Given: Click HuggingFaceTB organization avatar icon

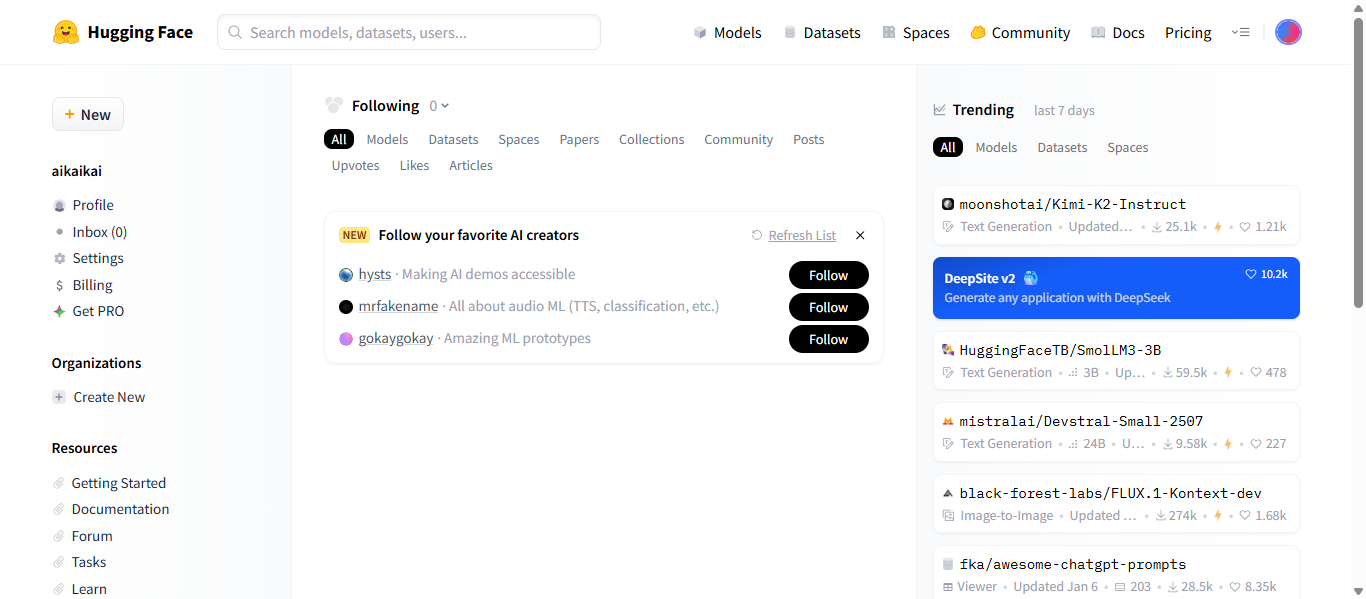Looking at the screenshot, I should click(948, 350).
